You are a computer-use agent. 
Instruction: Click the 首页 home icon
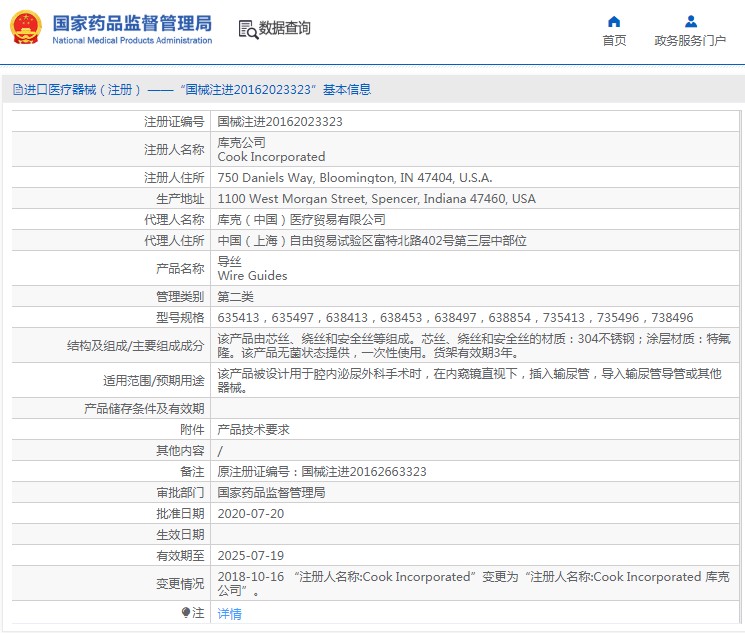pos(614,22)
